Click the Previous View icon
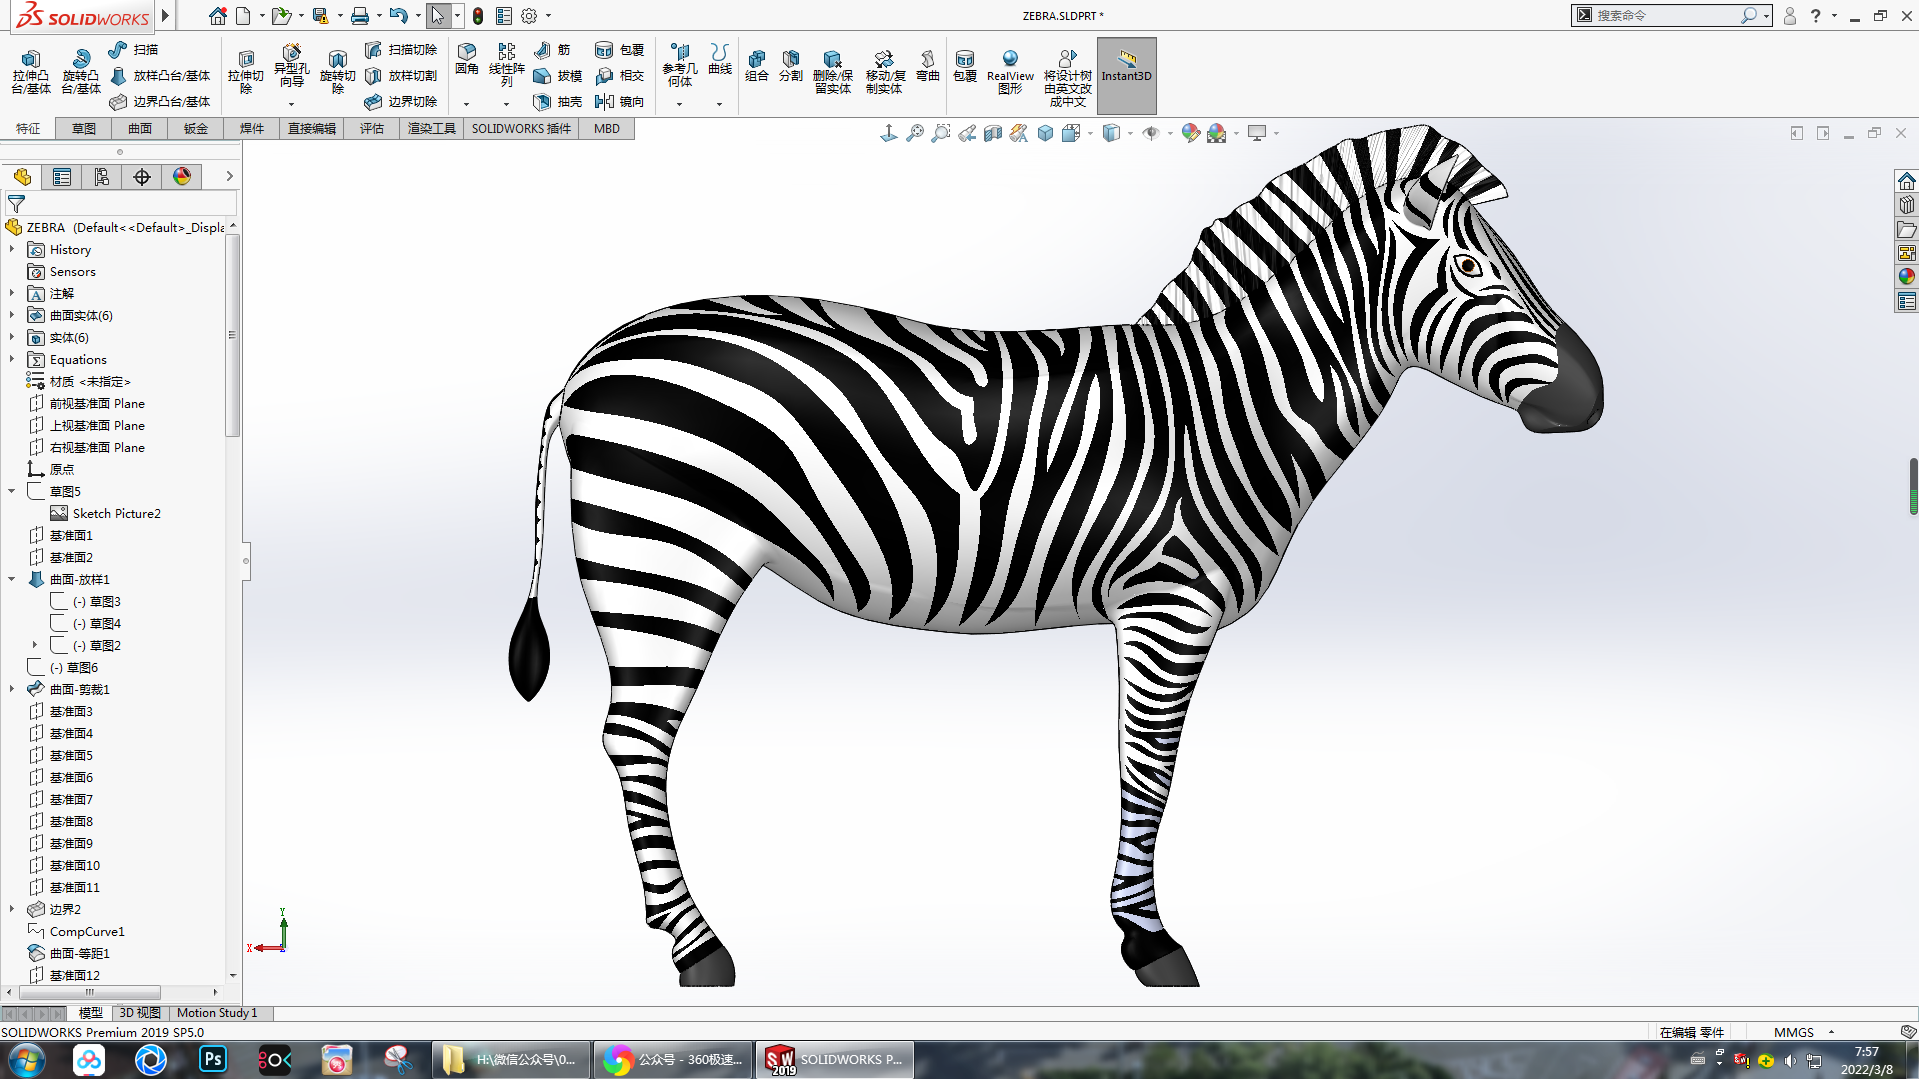Viewport: 1919px width, 1079px height. coord(967,133)
